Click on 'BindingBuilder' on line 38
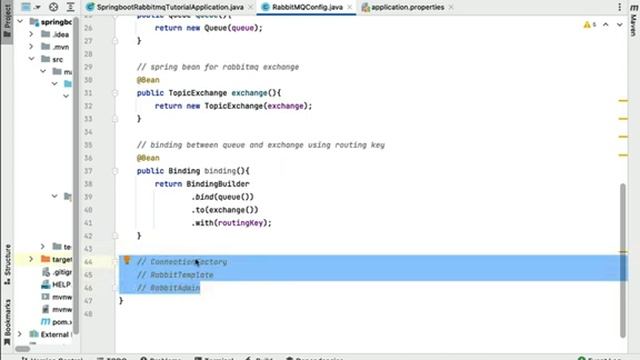The image size is (640, 360). click(x=218, y=184)
